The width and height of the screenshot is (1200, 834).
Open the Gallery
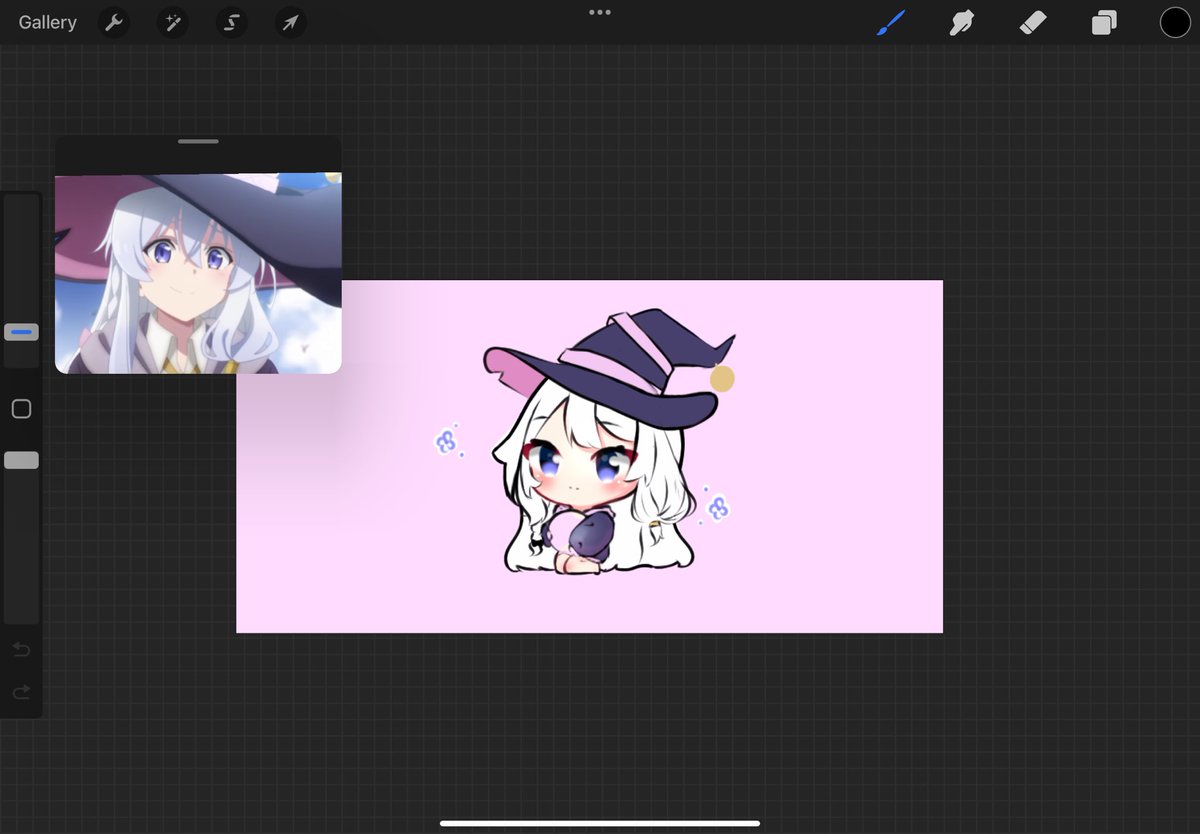(47, 22)
